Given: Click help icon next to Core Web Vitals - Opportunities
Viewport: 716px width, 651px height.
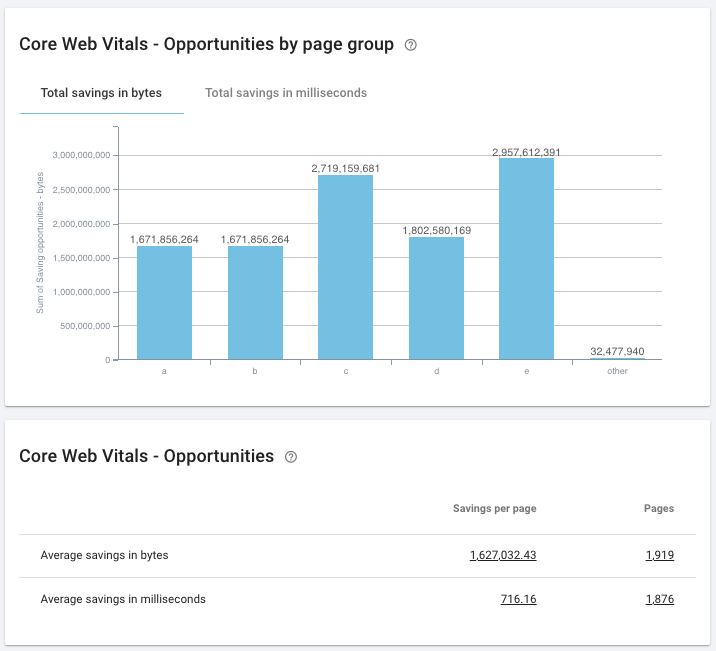Looking at the screenshot, I should [291, 457].
